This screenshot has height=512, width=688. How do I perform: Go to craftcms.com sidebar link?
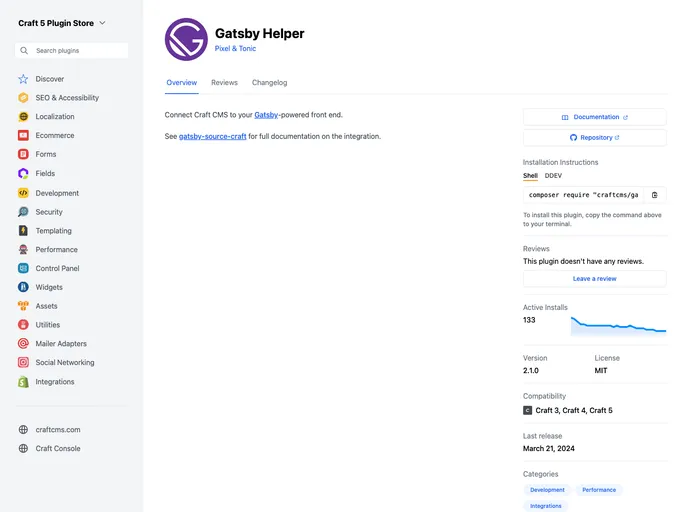tap(58, 430)
